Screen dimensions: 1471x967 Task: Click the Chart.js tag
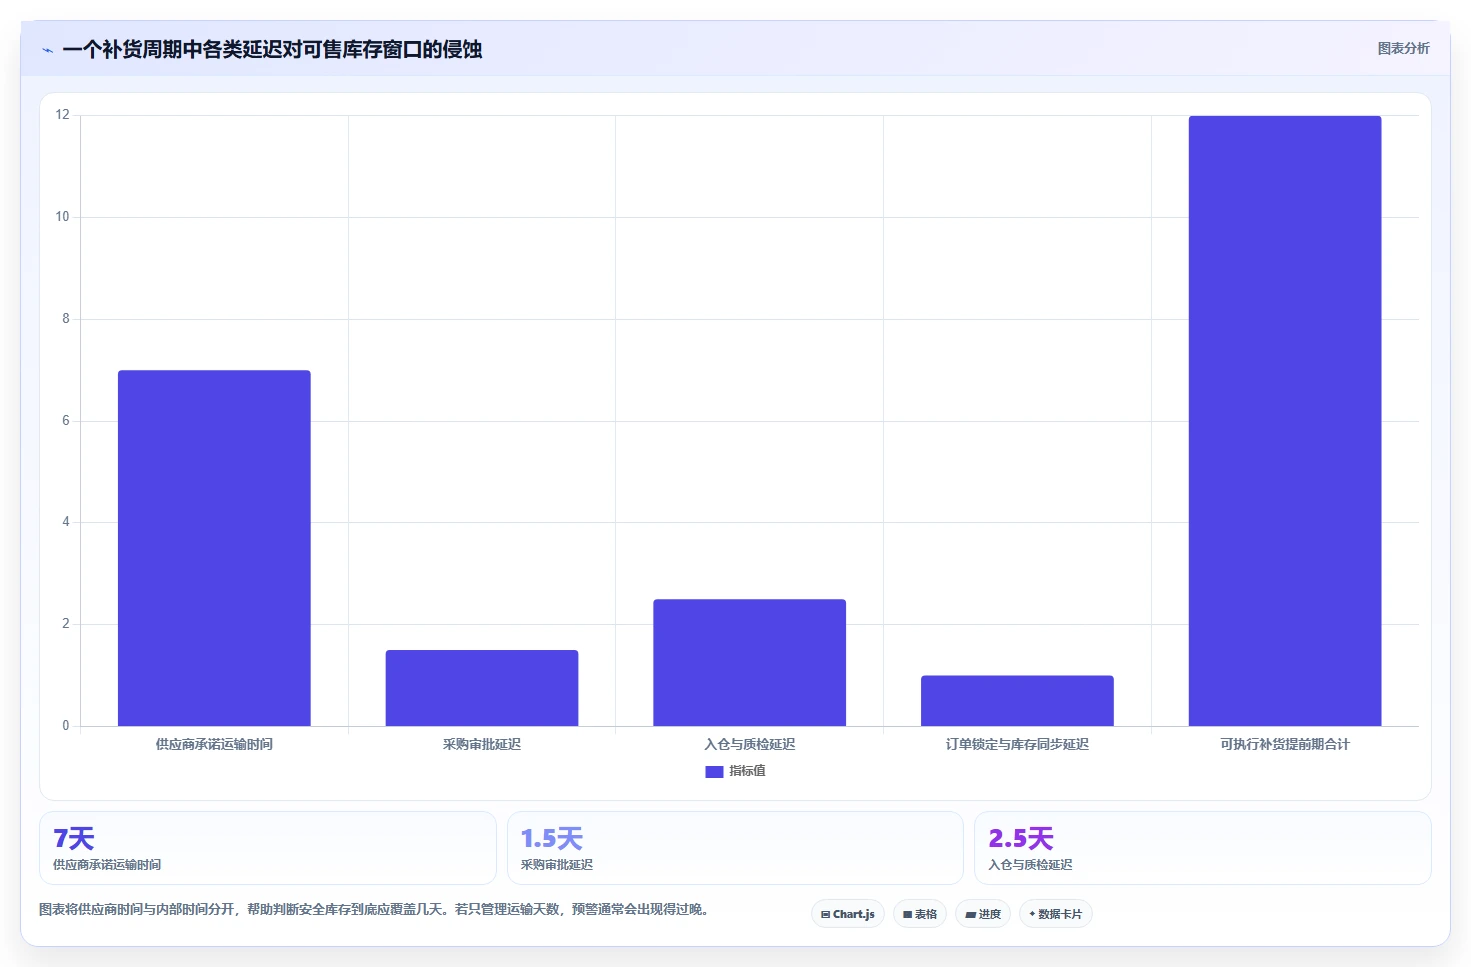point(848,914)
